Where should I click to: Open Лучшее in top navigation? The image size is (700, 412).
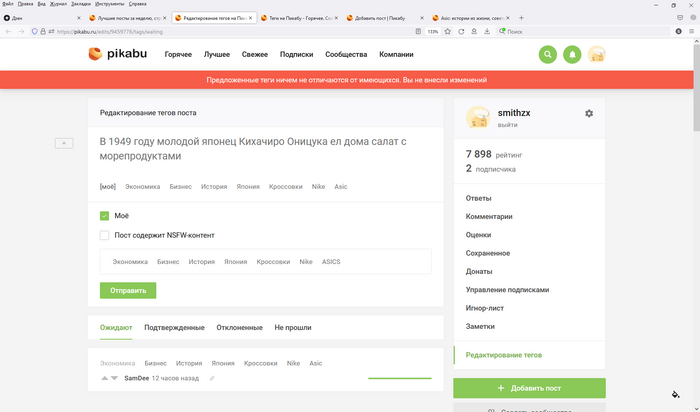tap(217, 54)
